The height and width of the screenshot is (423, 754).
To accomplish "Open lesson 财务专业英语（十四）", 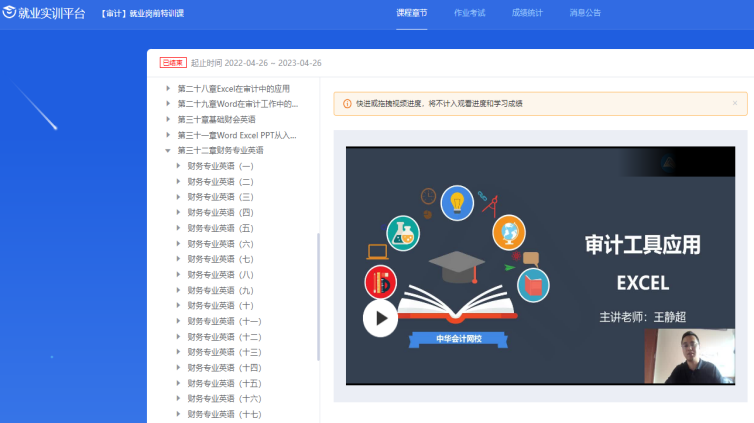I will (224, 367).
